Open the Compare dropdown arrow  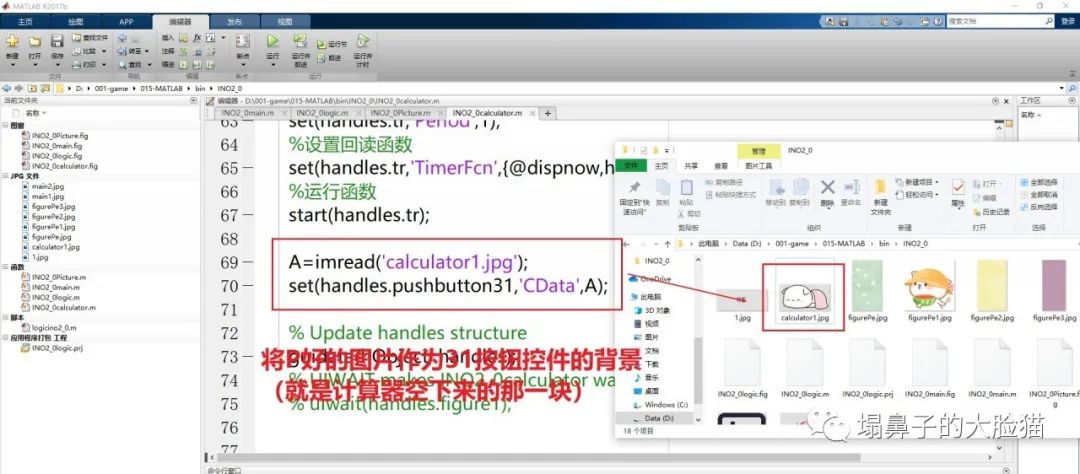point(104,51)
